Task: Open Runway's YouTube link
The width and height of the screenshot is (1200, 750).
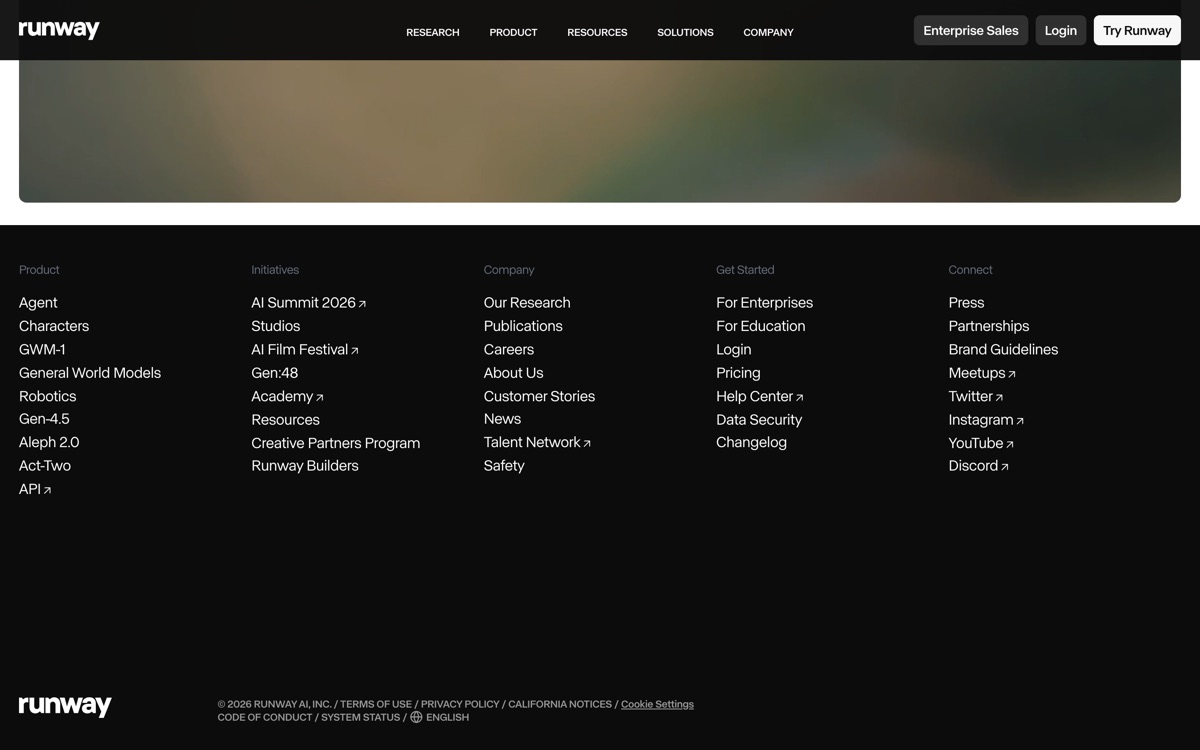Action: coord(981,442)
